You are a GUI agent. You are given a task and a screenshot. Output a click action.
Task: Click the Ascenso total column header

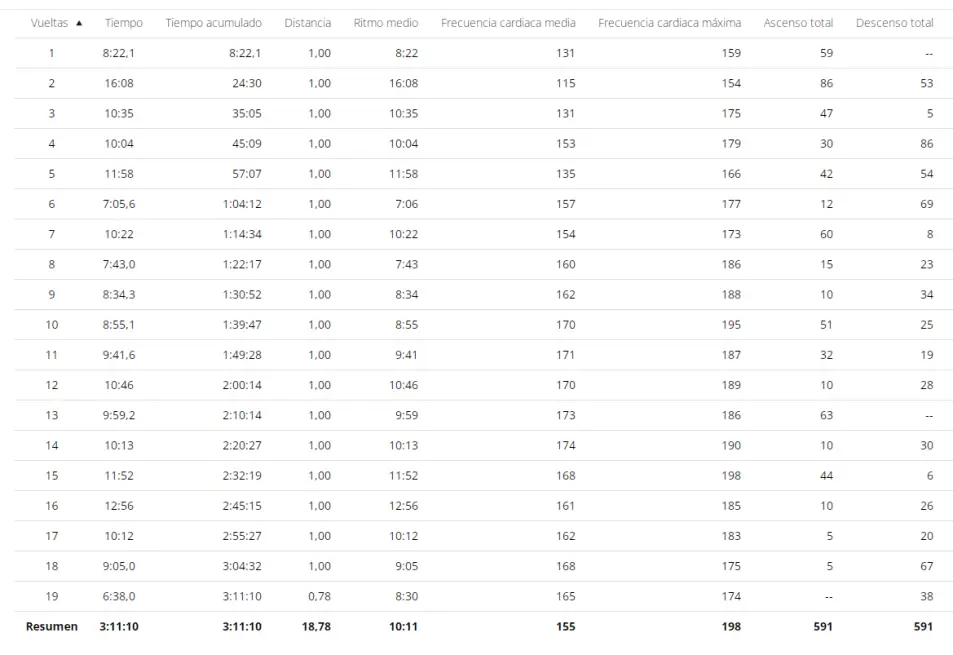click(797, 23)
